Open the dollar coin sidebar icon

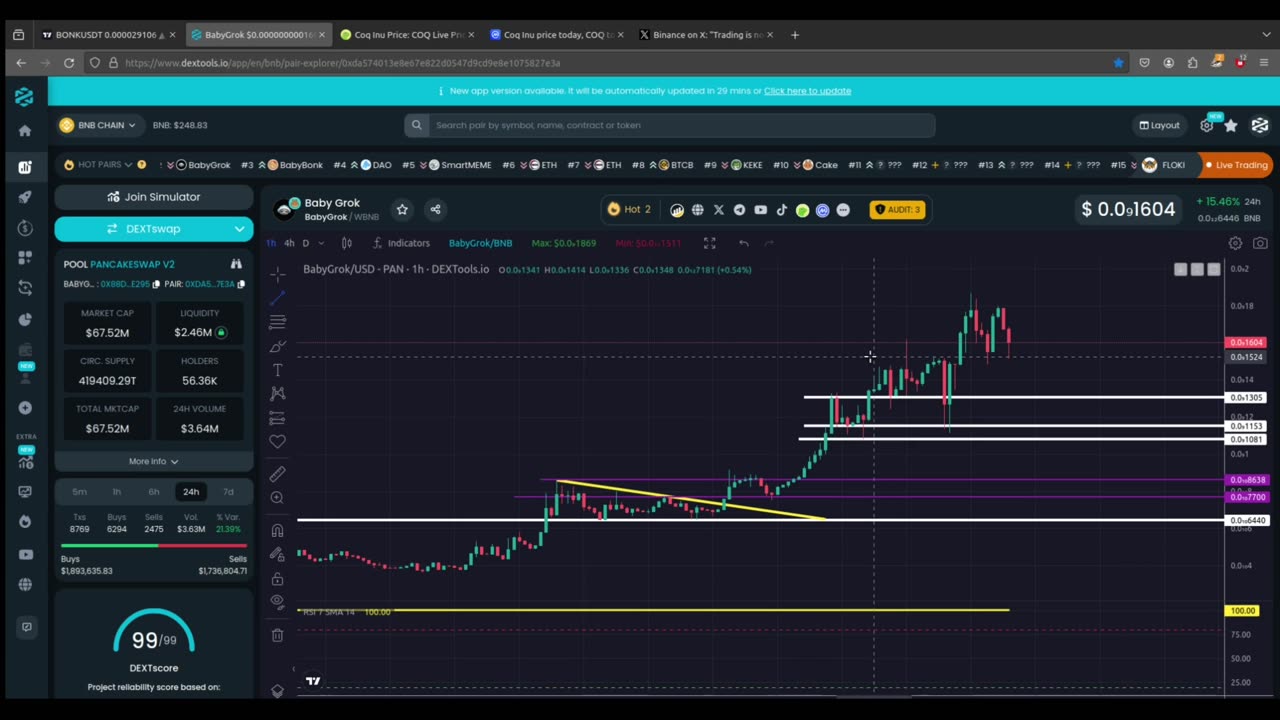pos(25,228)
